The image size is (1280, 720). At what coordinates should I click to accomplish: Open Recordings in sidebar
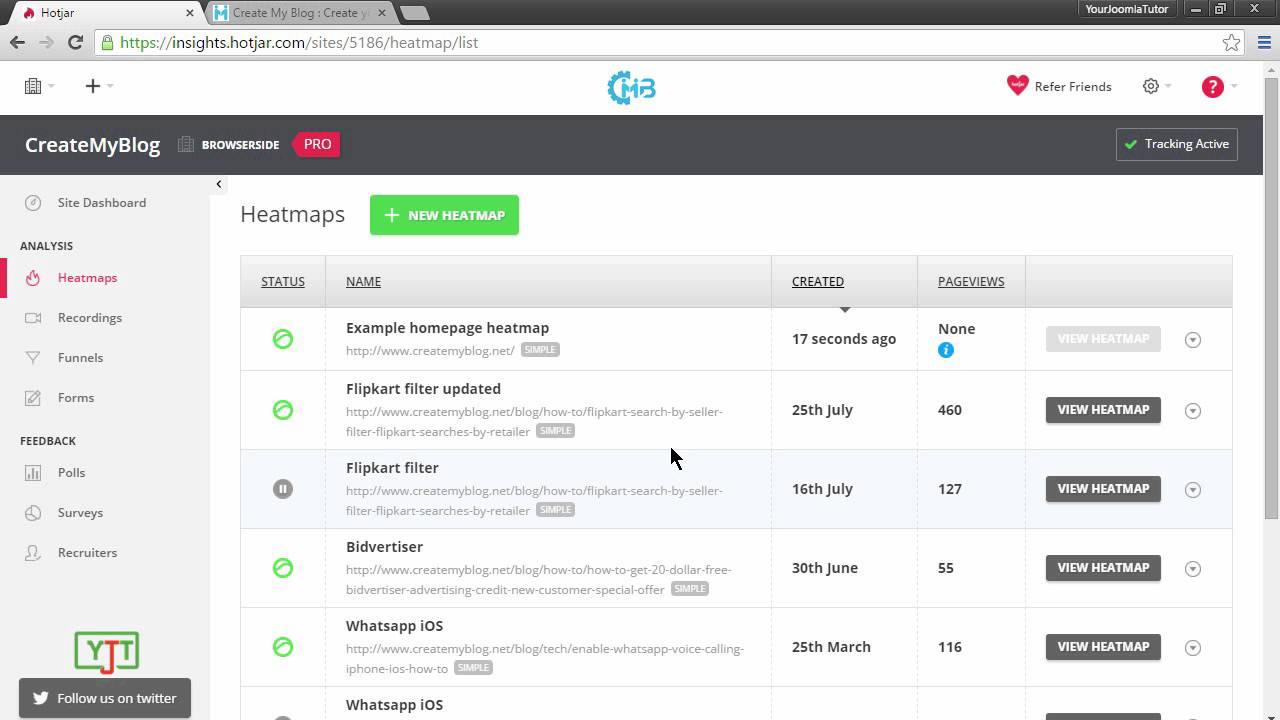pos(90,317)
